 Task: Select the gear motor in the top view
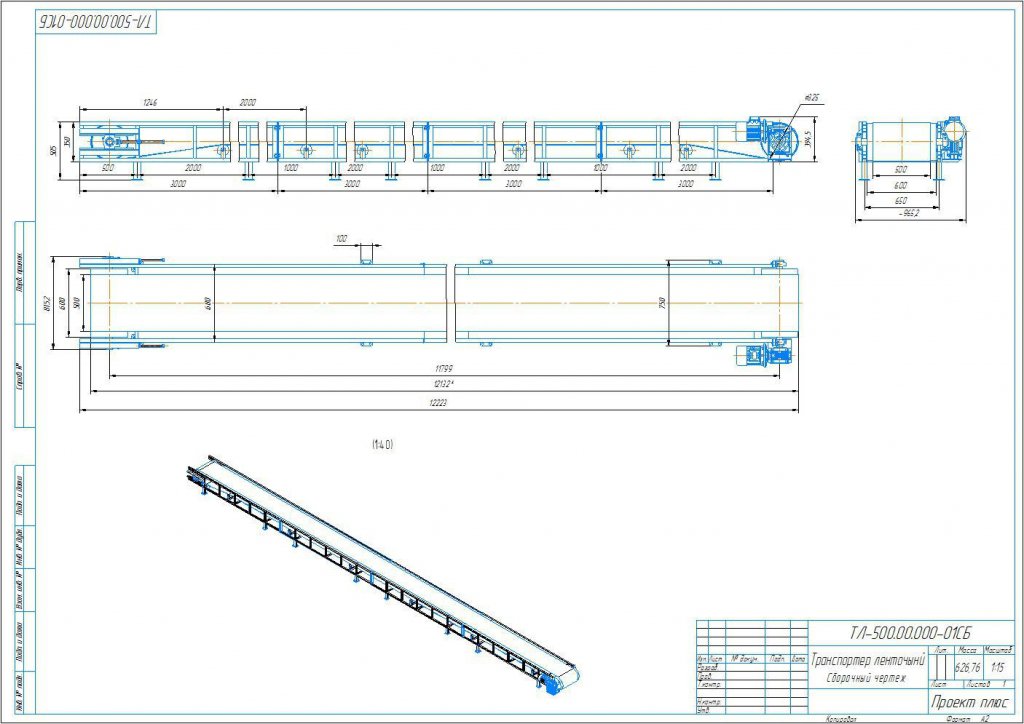point(764,357)
